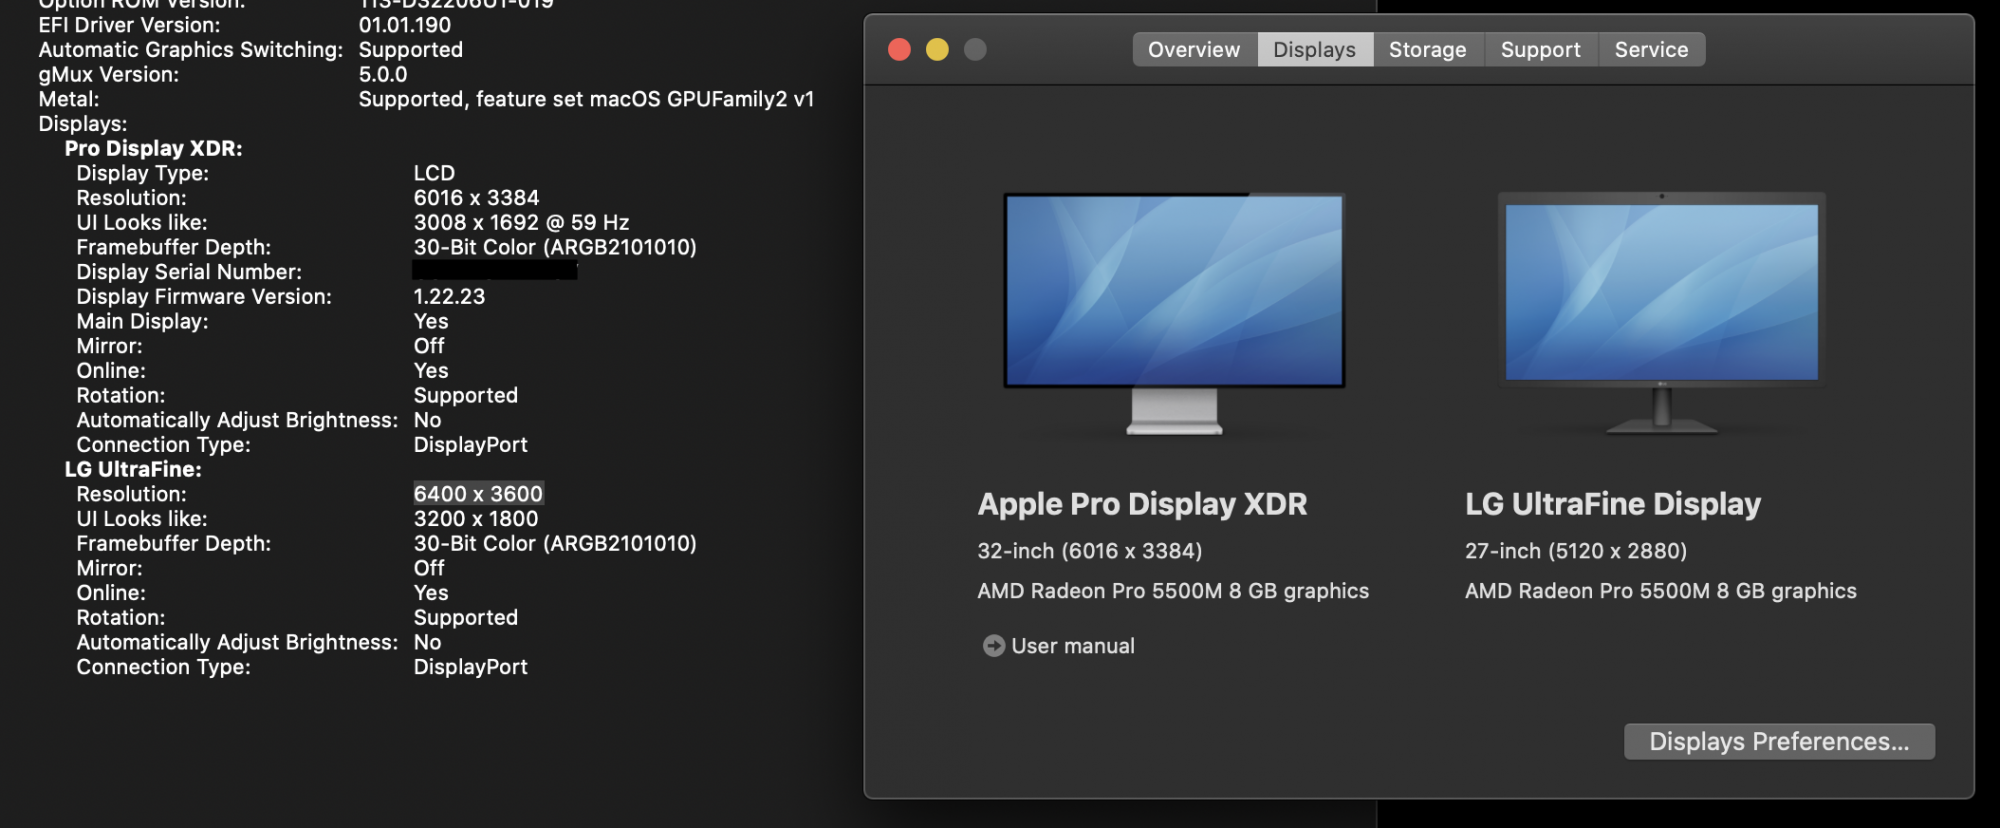Switch to the Overview tab

pyautogui.click(x=1194, y=50)
